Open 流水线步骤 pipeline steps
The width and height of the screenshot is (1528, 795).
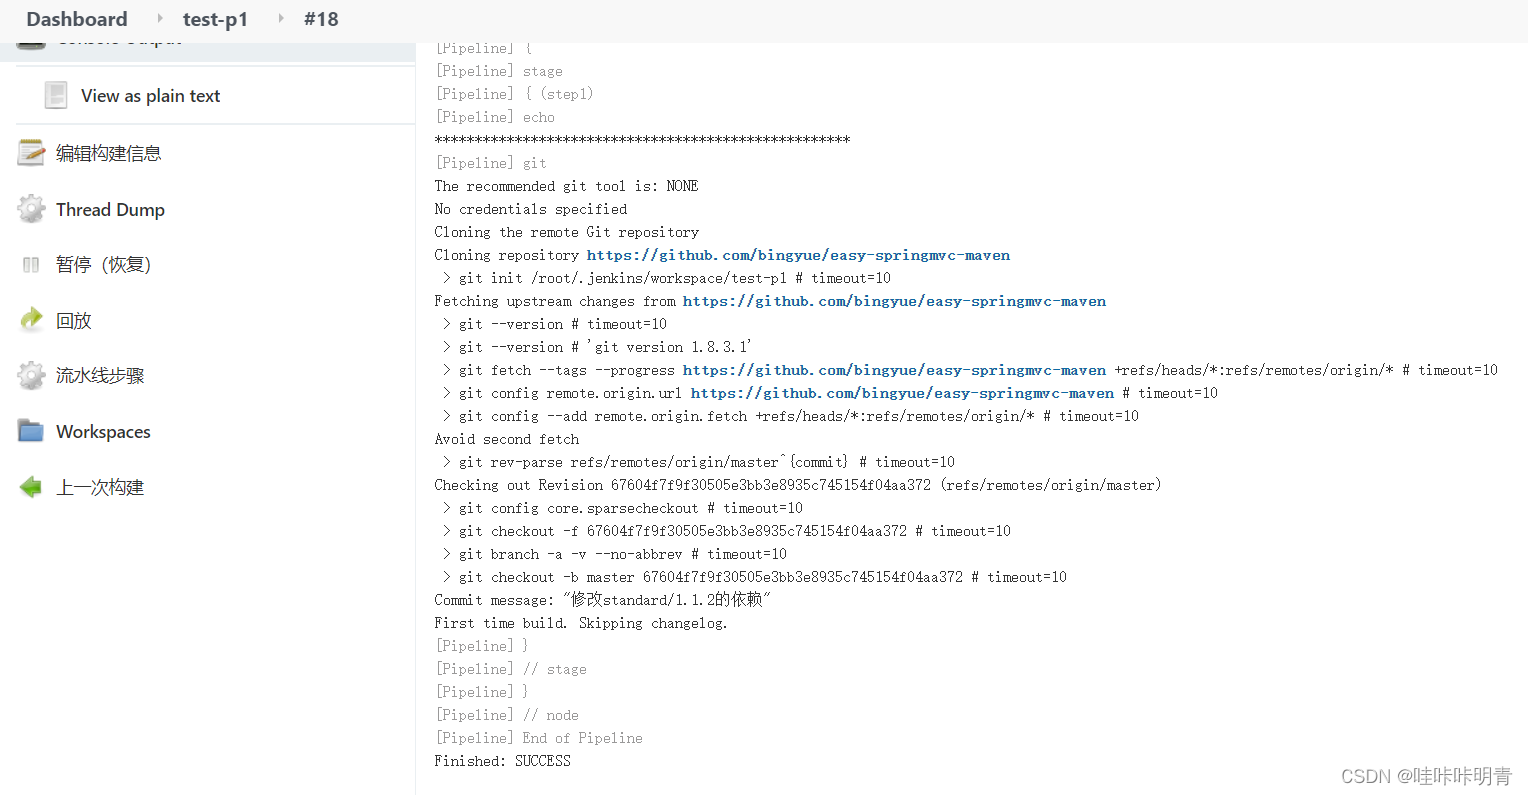point(100,376)
